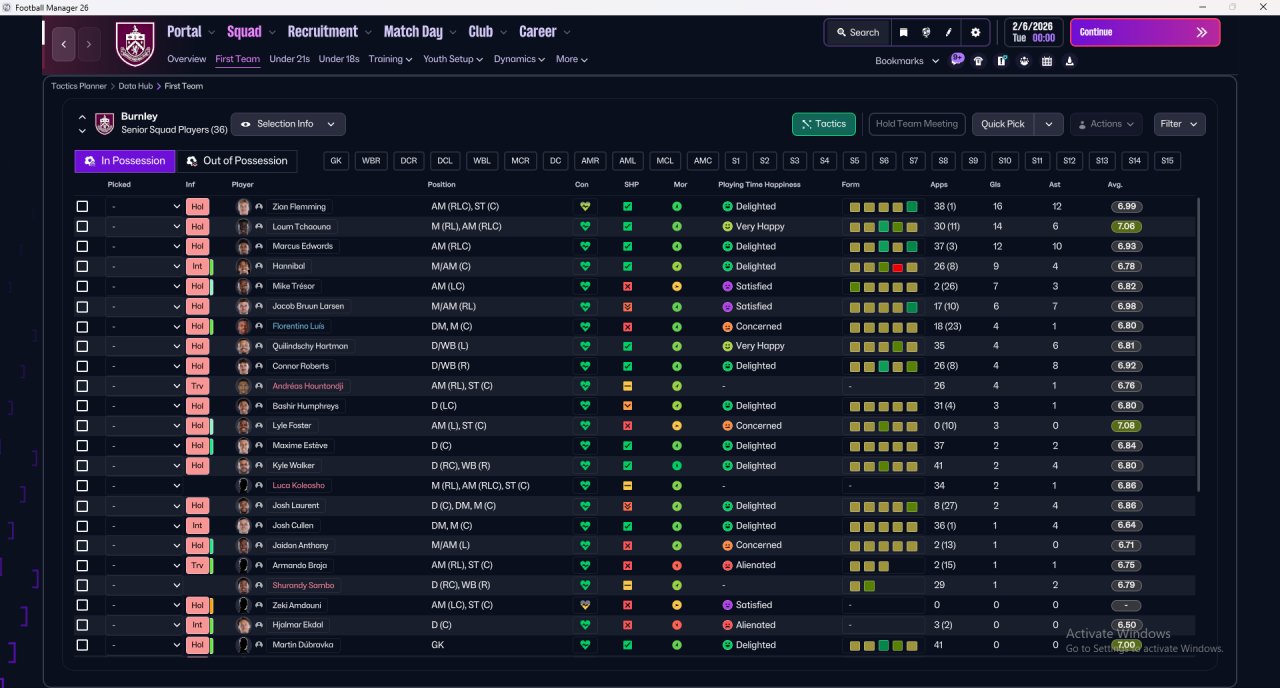Open the Match Day menu

420,32
